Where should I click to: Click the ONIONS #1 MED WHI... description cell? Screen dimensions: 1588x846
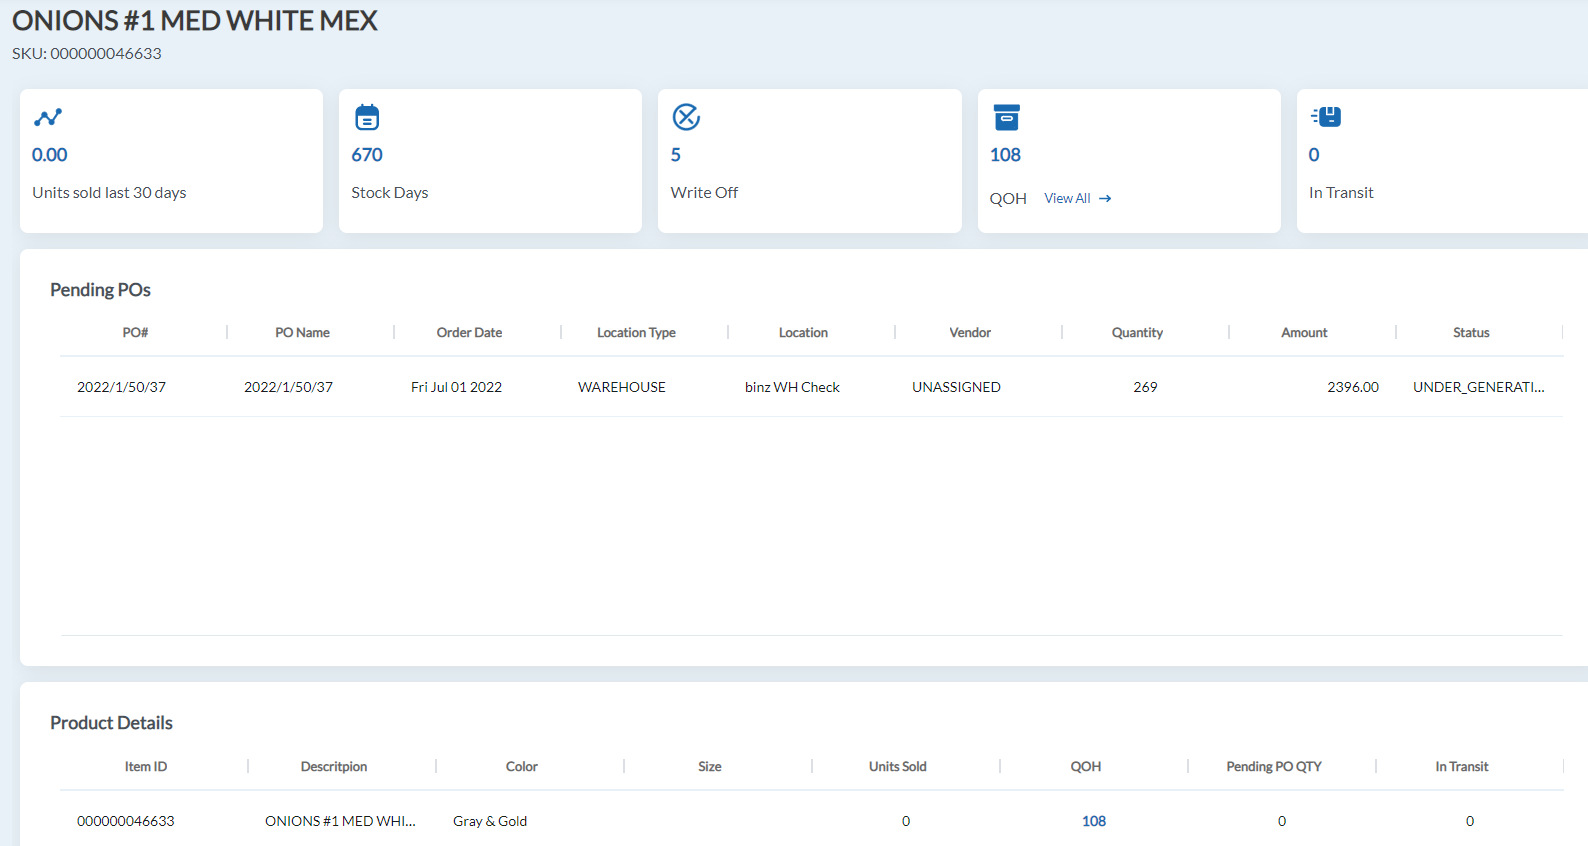(340, 821)
